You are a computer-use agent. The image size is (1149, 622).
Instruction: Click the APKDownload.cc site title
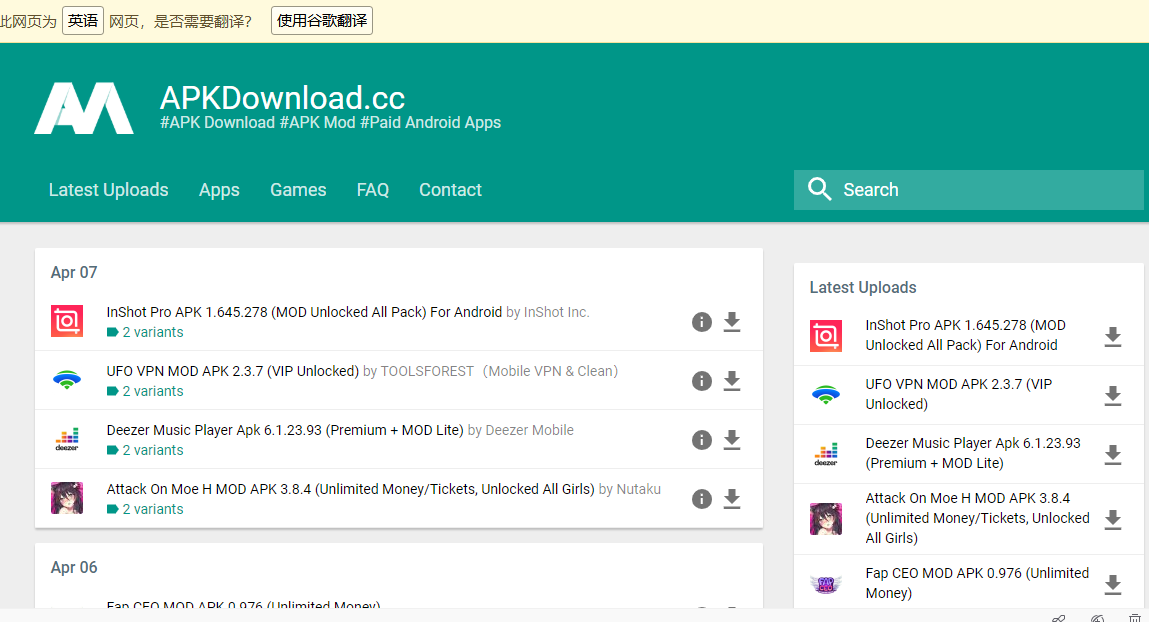click(x=282, y=97)
